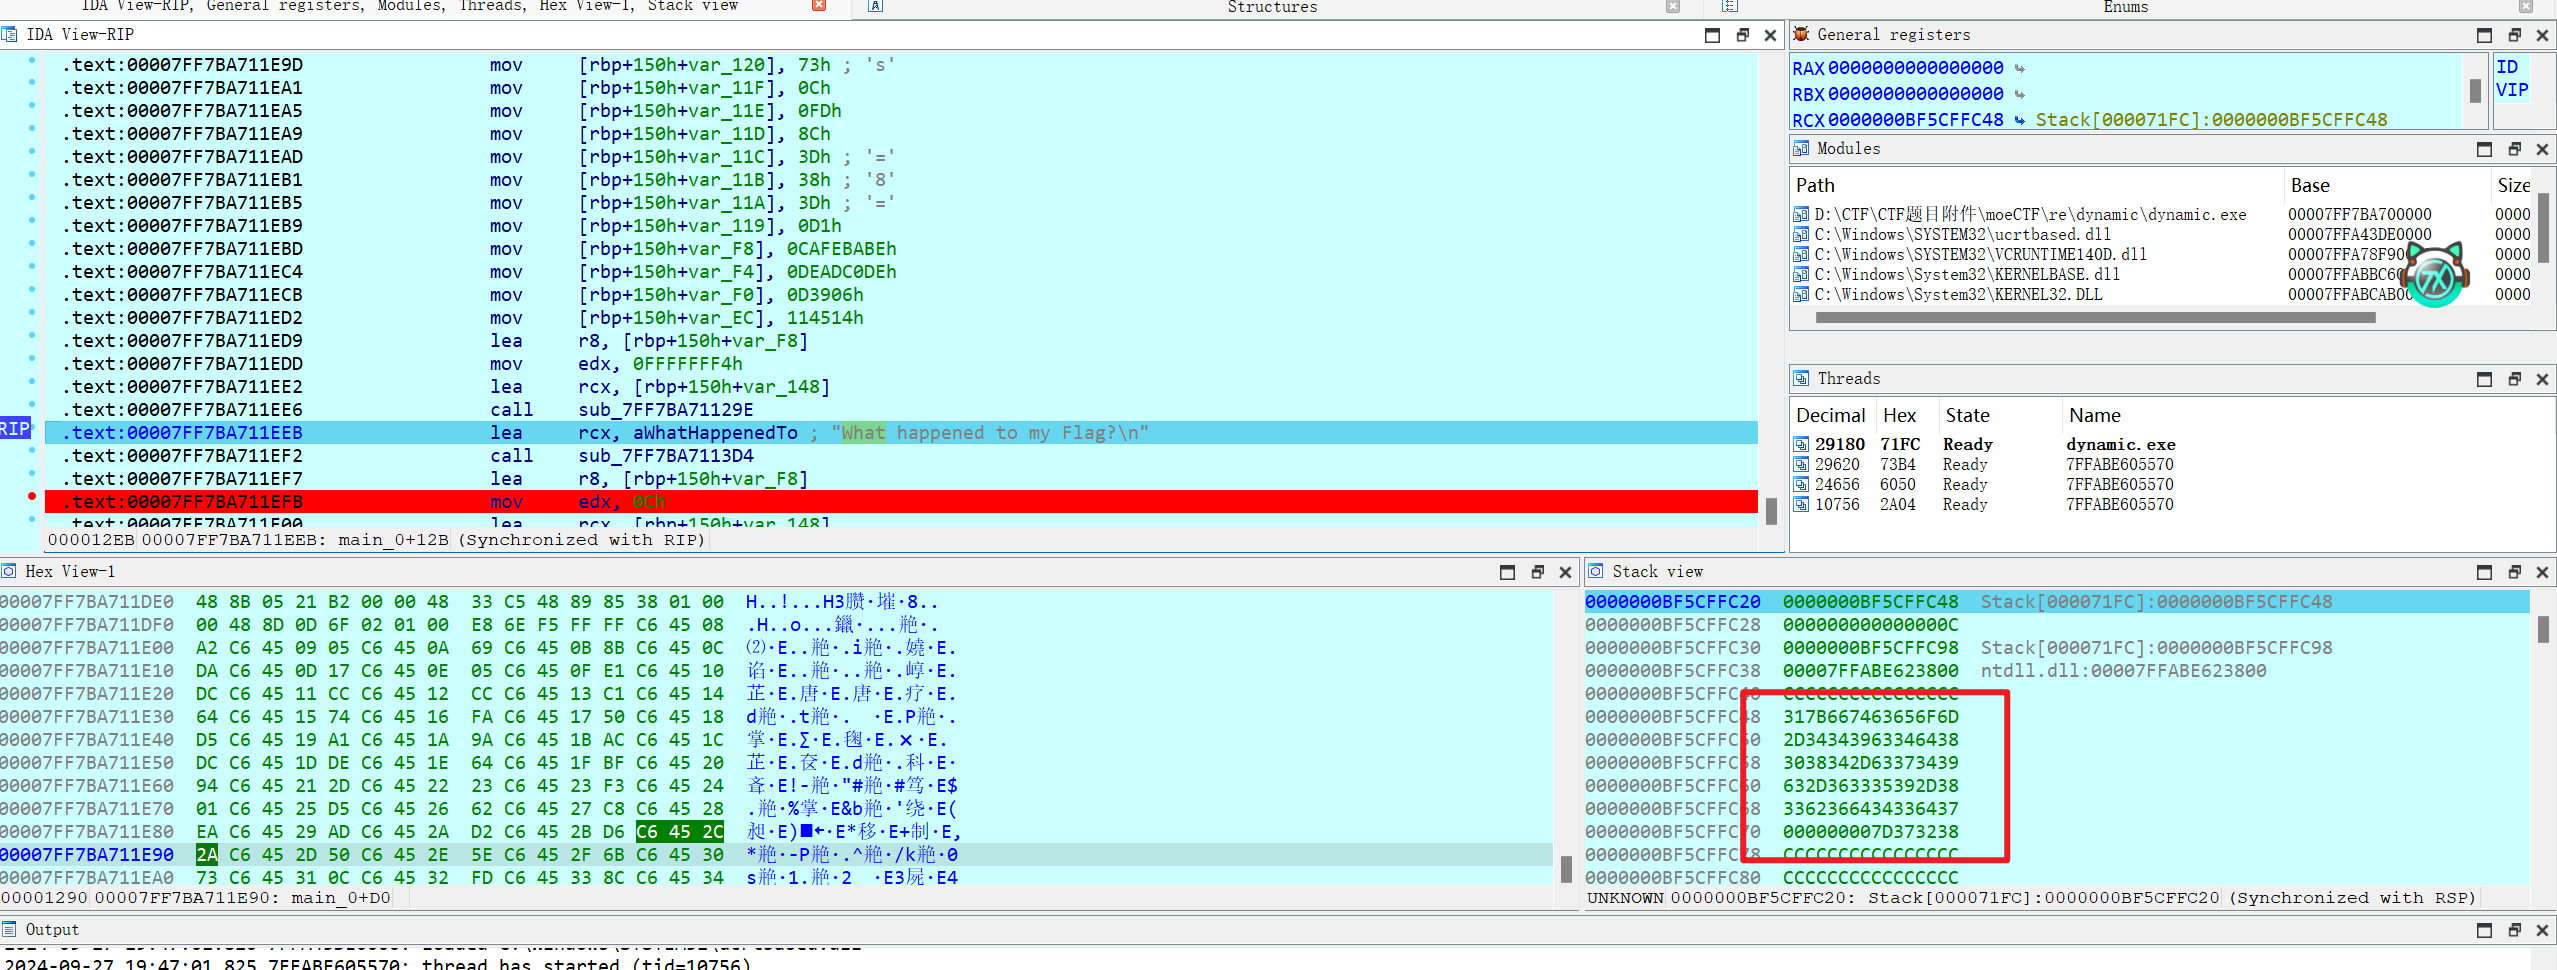The image size is (2557, 970).
Task: Click the cat mascot floating icon
Action: point(2433,275)
